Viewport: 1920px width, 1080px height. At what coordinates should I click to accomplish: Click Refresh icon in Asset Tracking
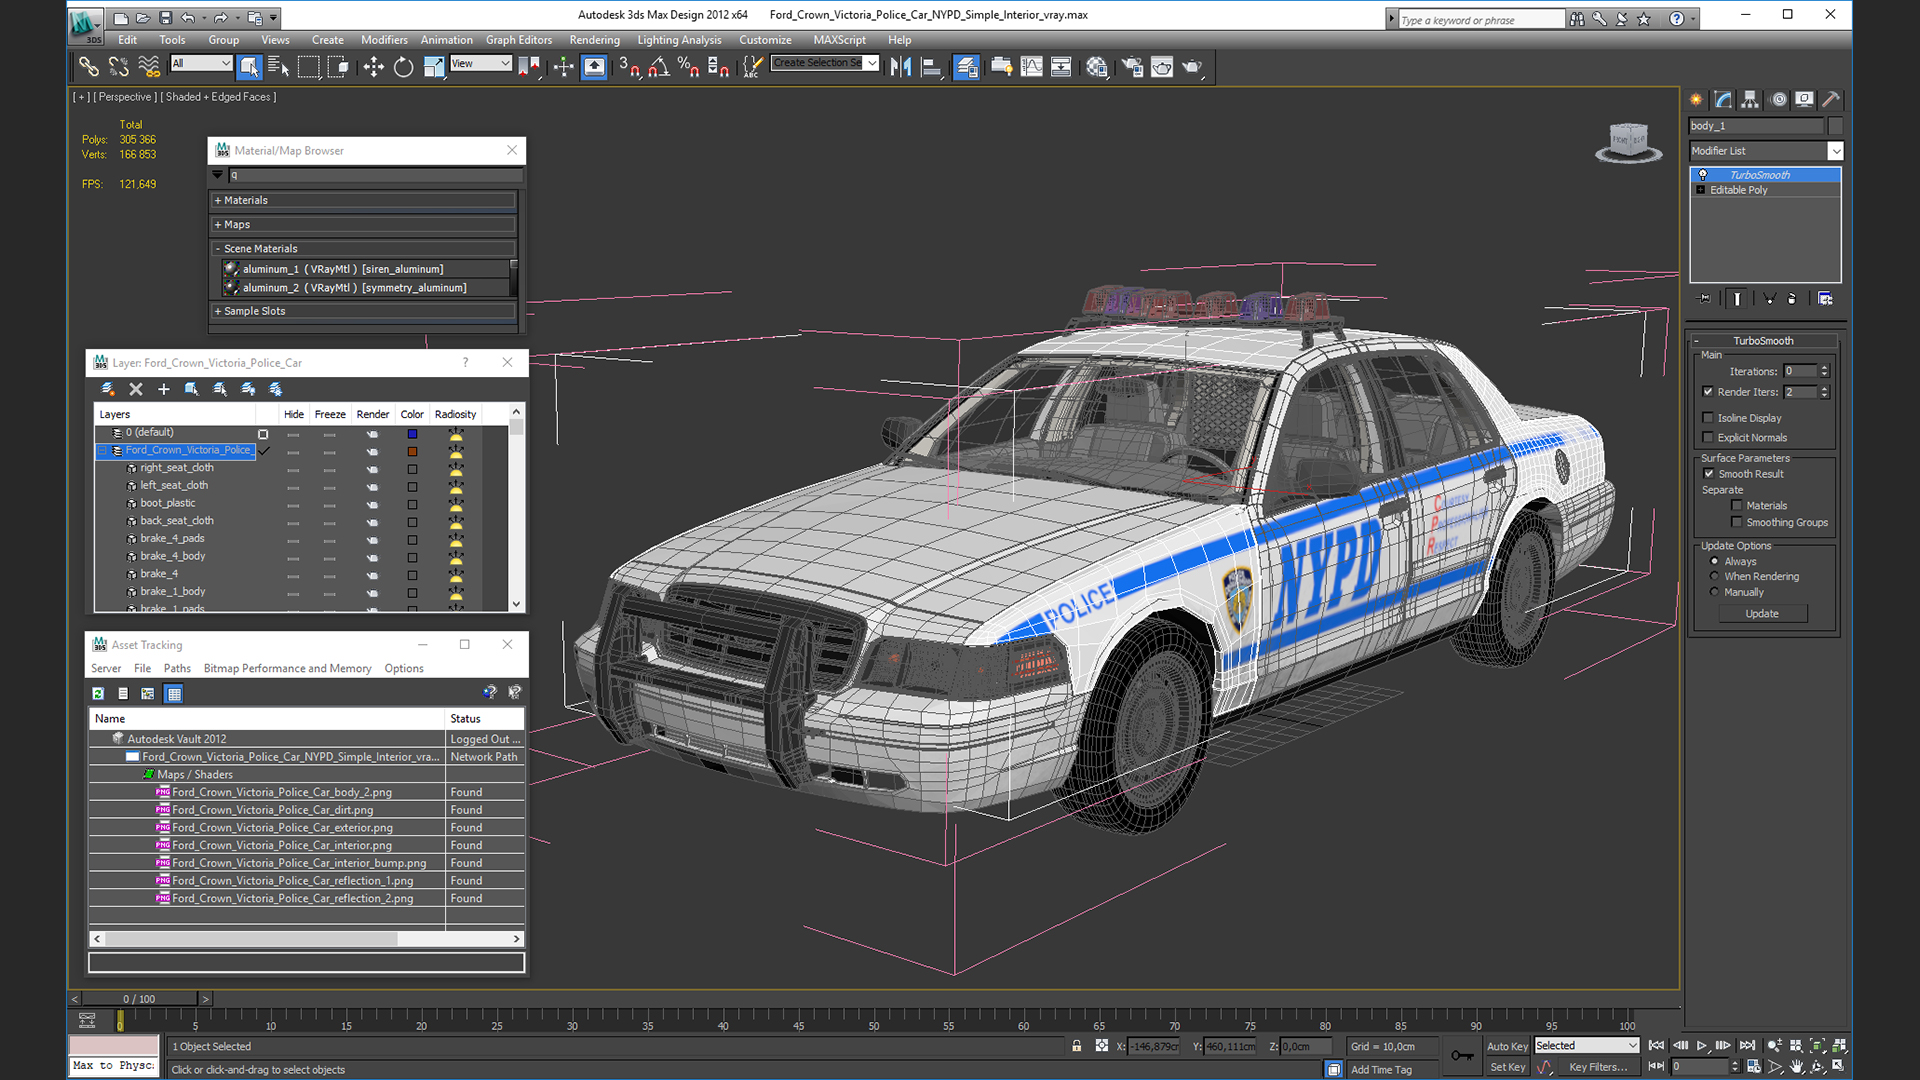(98, 693)
